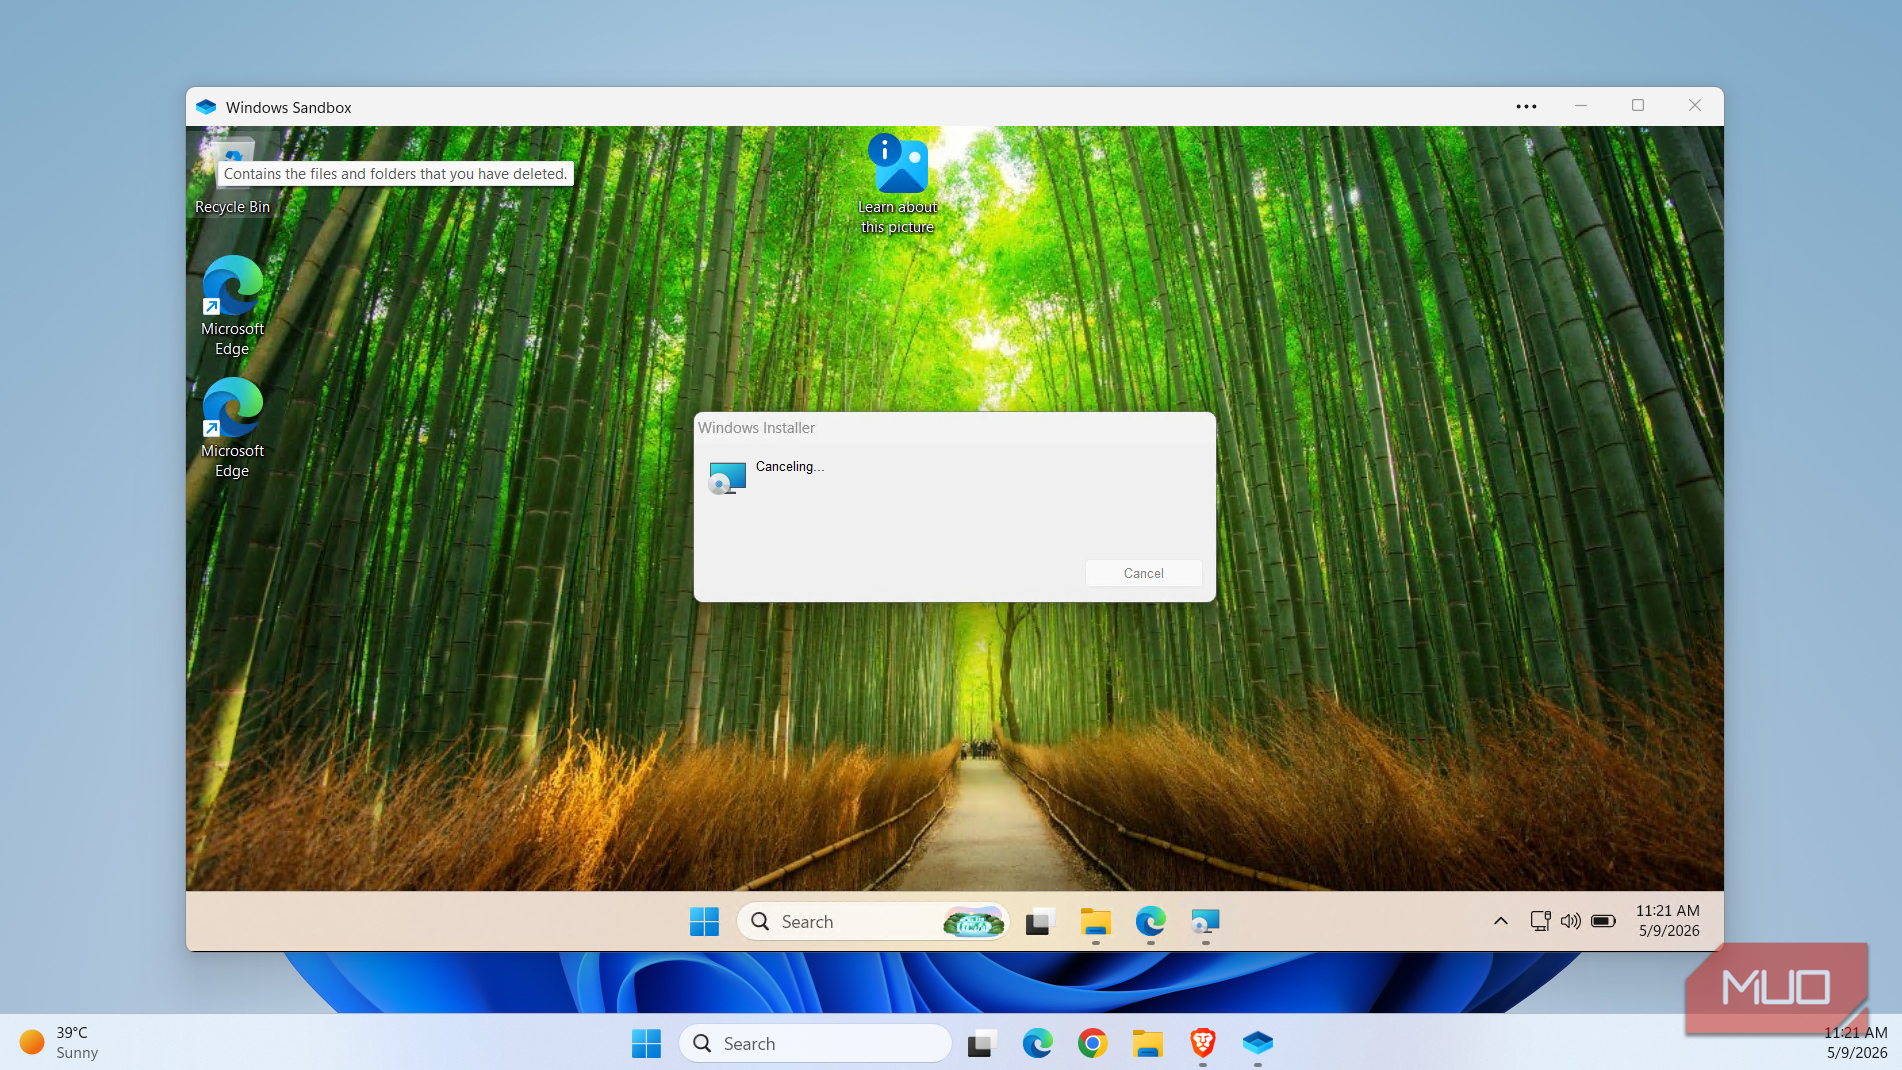Click Windows Sandbox icon on host taskbar
1902x1070 pixels.
1258,1043
